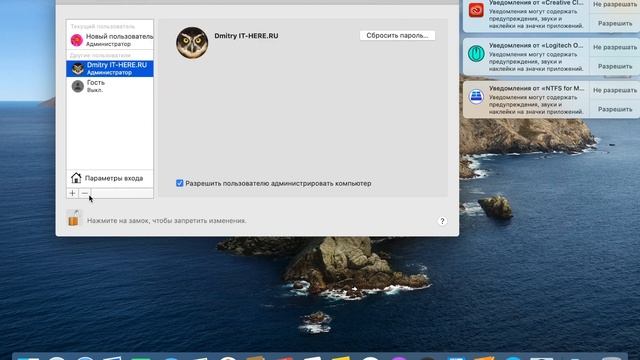Click "Разрешить" in the Creative Cloud notification
The height and width of the screenshot is (360, 640).
pyautogui.click(x=615, y=24)
